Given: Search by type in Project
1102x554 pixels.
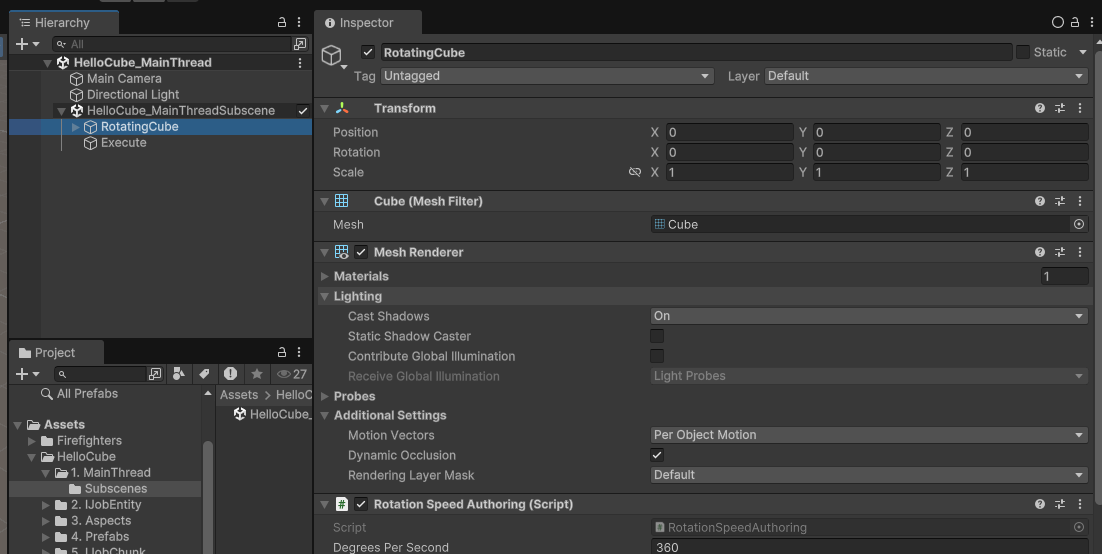Looking at the screenshot, I should tap(179, 374).
